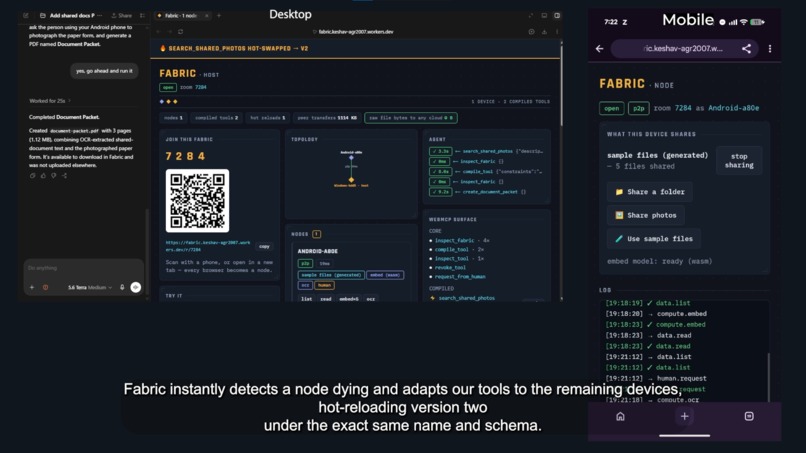Screen dimensions: 806x453
Task: Open the Add shared docs folder icon
Action: coord(43,15)
